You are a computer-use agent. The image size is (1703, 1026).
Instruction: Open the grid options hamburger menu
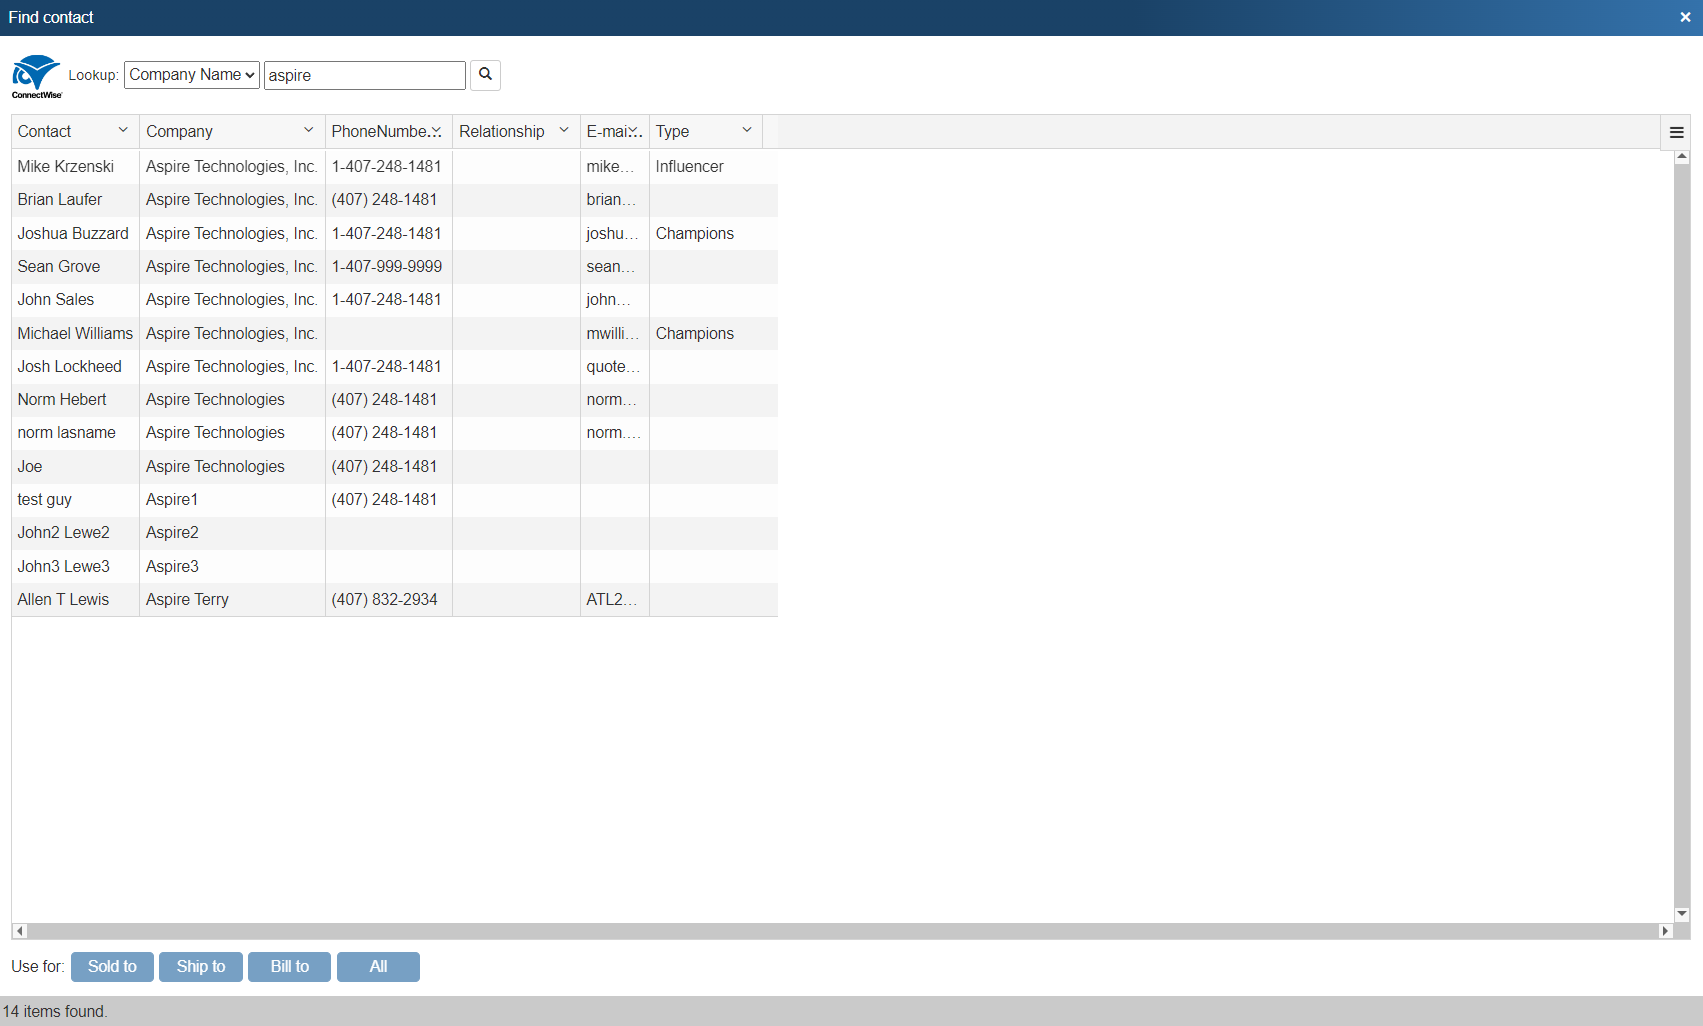(1676, 131)
